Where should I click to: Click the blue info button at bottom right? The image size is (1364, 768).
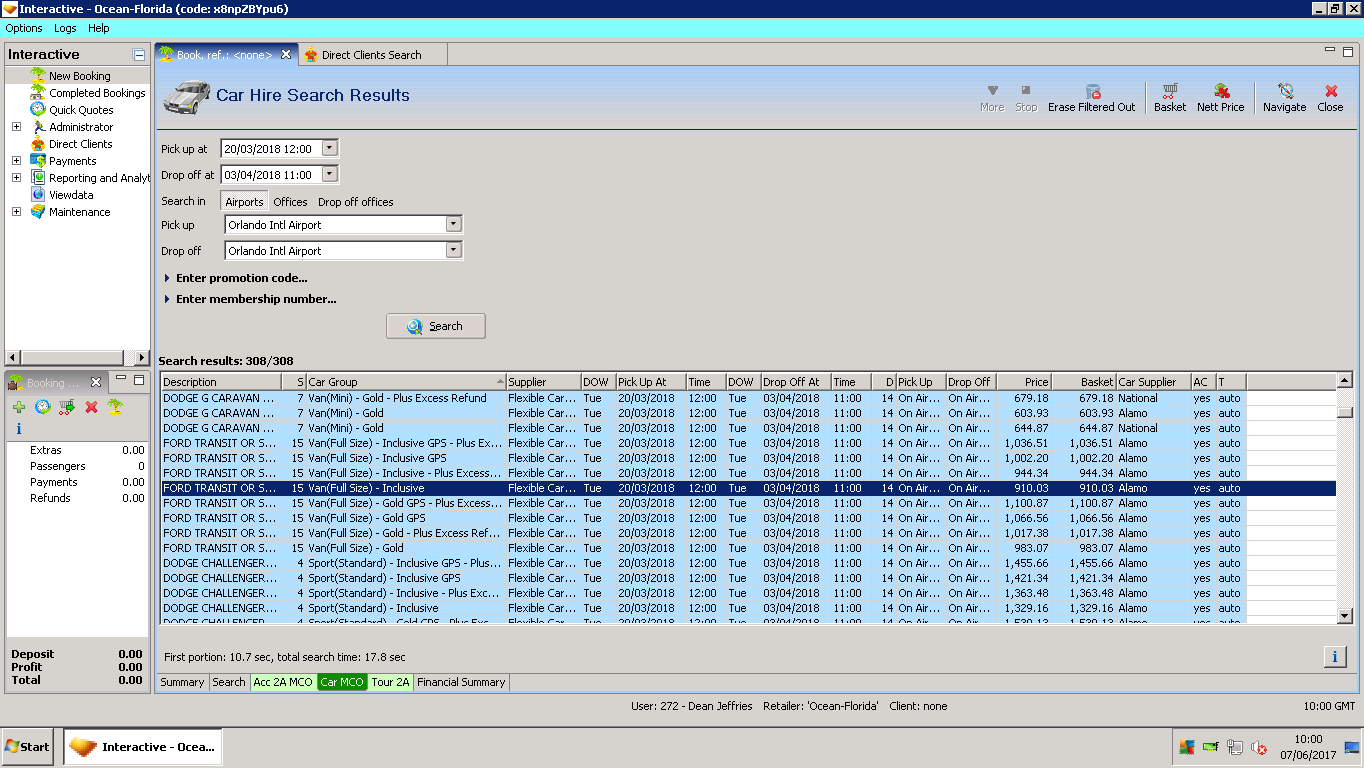pyautogui.click(x=1334, y=656)
